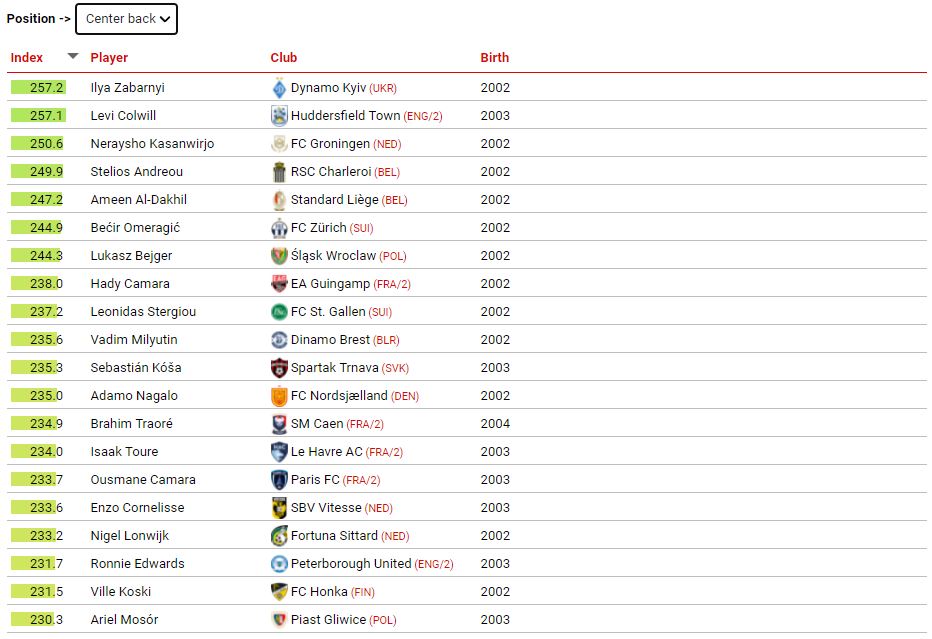
Task: Sort table by Birth column header
Action: click(x=495, y=58)
